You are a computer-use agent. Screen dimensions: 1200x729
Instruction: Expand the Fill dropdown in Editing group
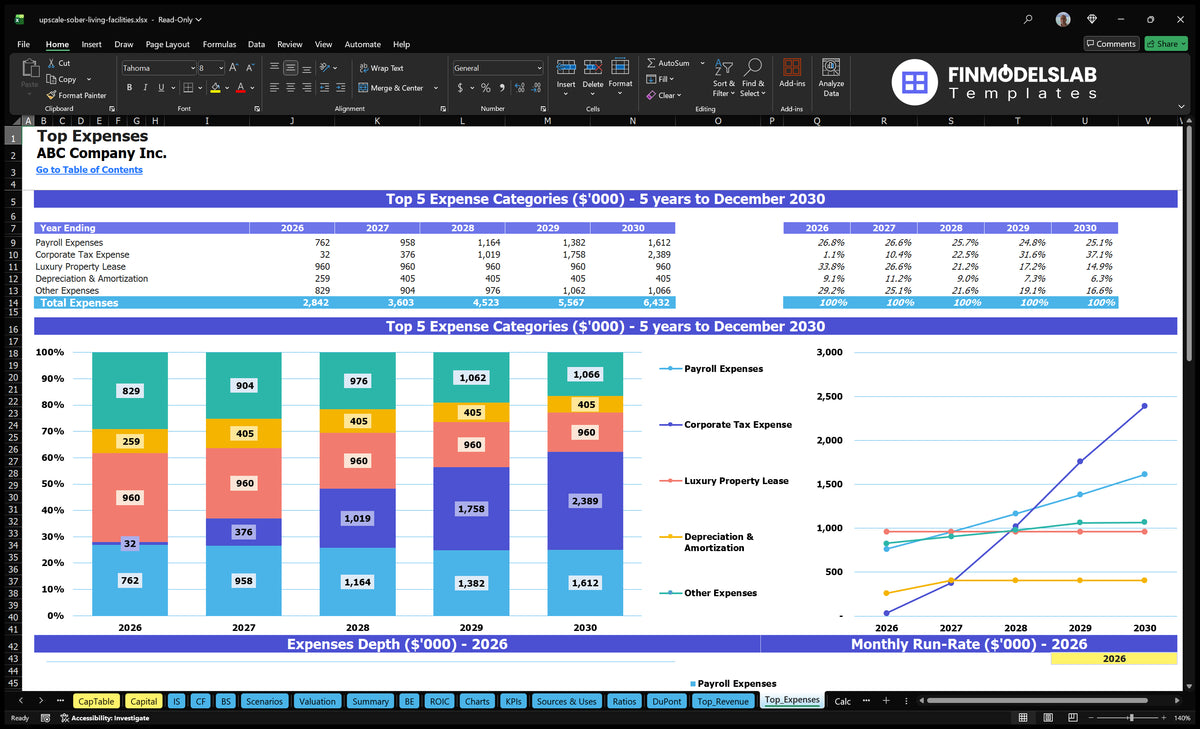(x=672, y=79)
